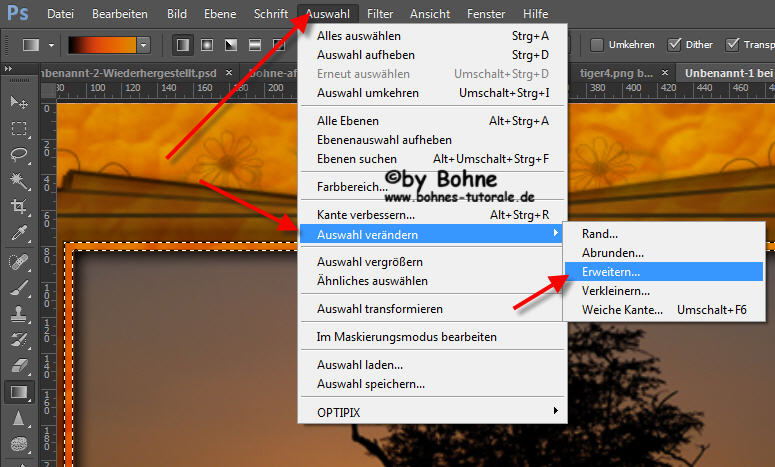
Task: Click the Linear gradient style icon
Action: tap(184, 45)
